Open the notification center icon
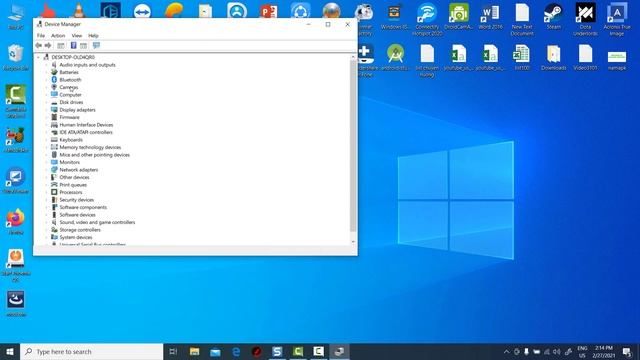The height and width of the screenshot is (360, 640). [627, 351]
